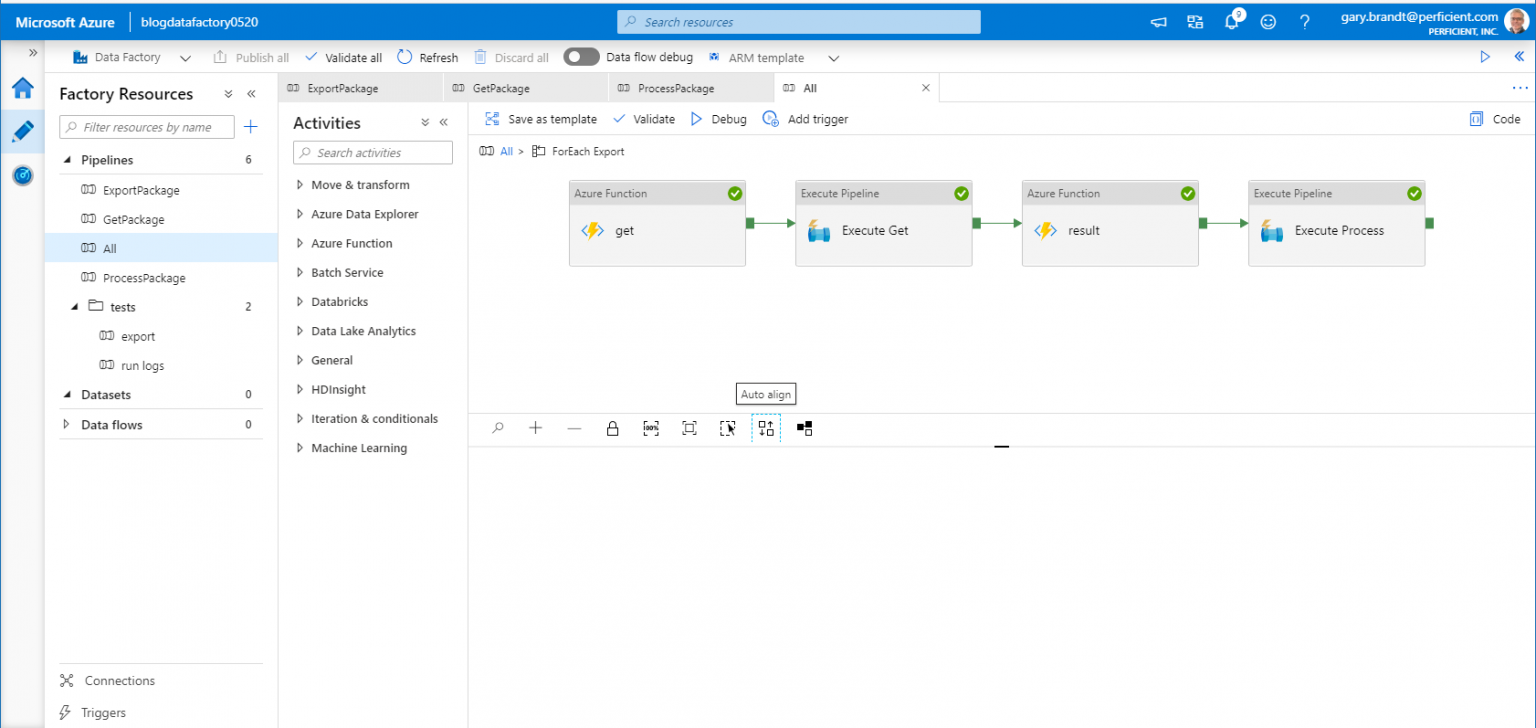This screenshot has width=1536, height=728.
Task: Open the notifications bell icon
Action: tap(1232, 22)
